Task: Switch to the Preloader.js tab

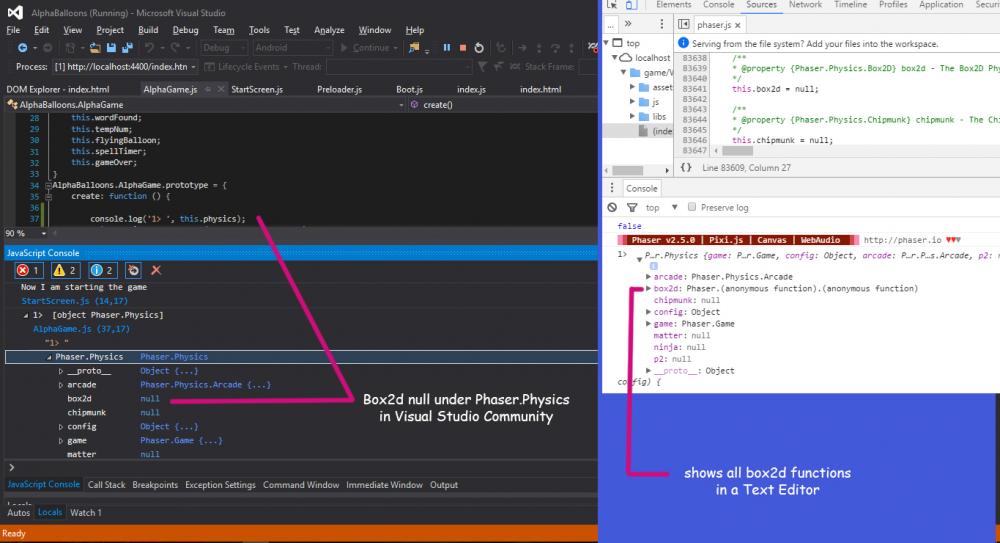Action: [339, 89]
